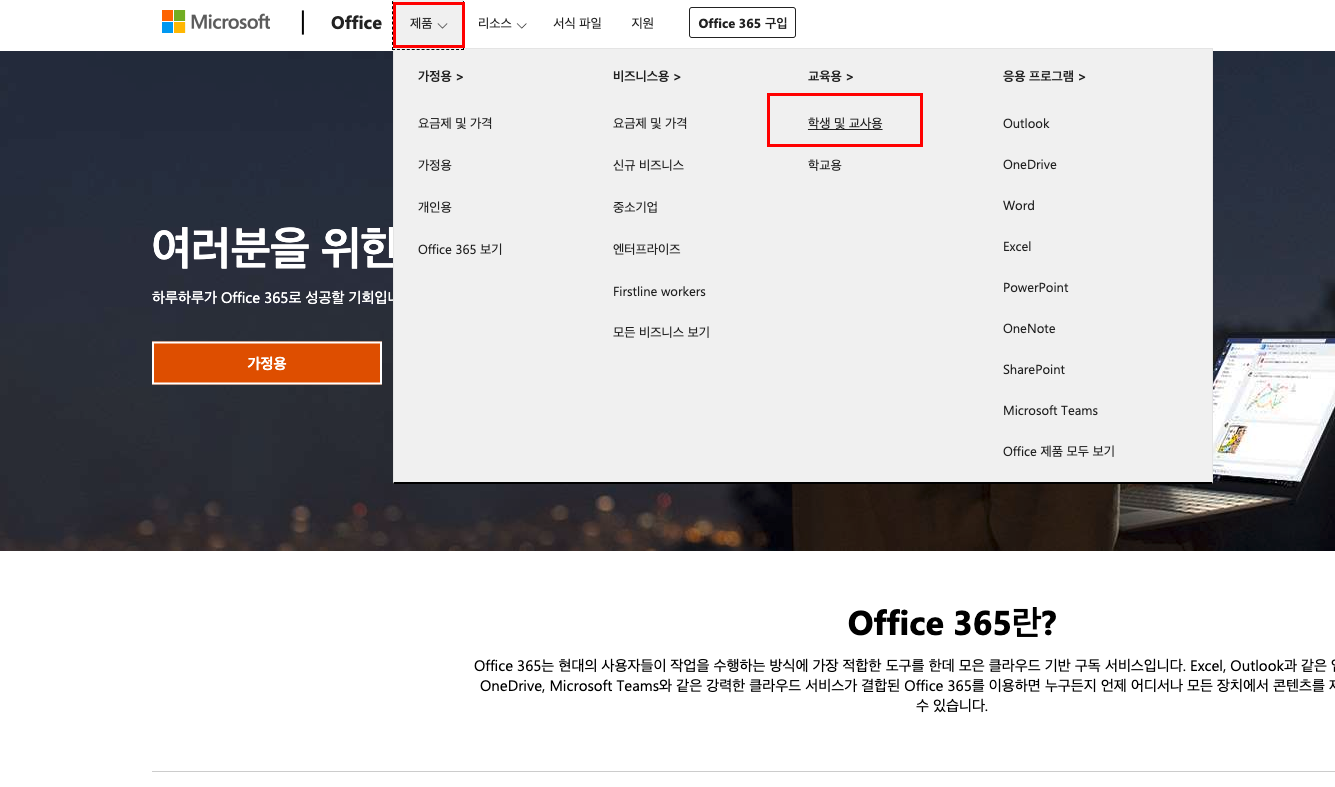Open OneDrive from the apps list
Screen dimensions: 1335x787
point(1030,164)
